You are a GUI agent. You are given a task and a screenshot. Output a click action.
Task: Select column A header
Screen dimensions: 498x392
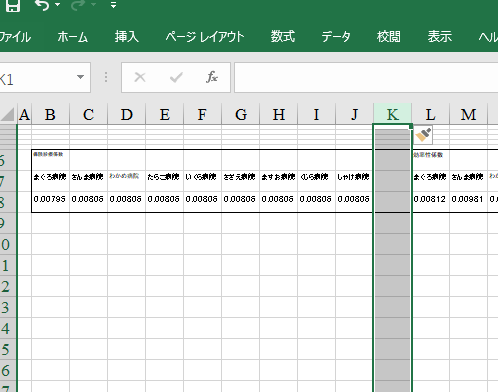24,115
